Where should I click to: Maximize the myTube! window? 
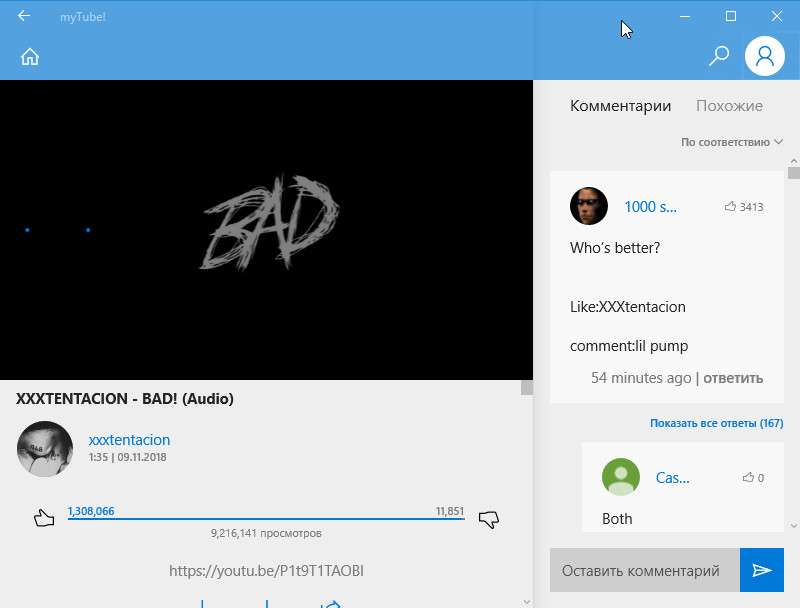click(731, 16)
